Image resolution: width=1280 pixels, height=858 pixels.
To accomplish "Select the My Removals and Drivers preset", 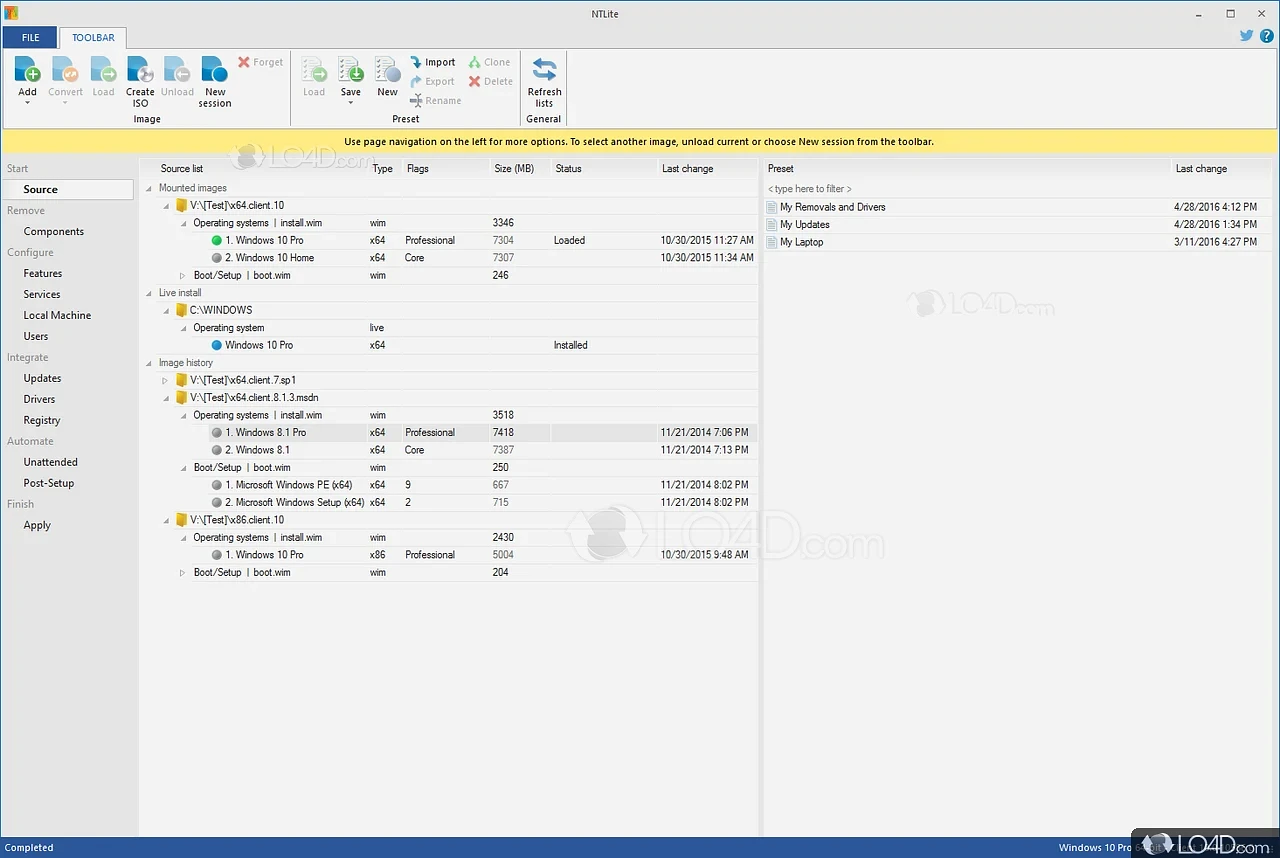I will point(832,207).
